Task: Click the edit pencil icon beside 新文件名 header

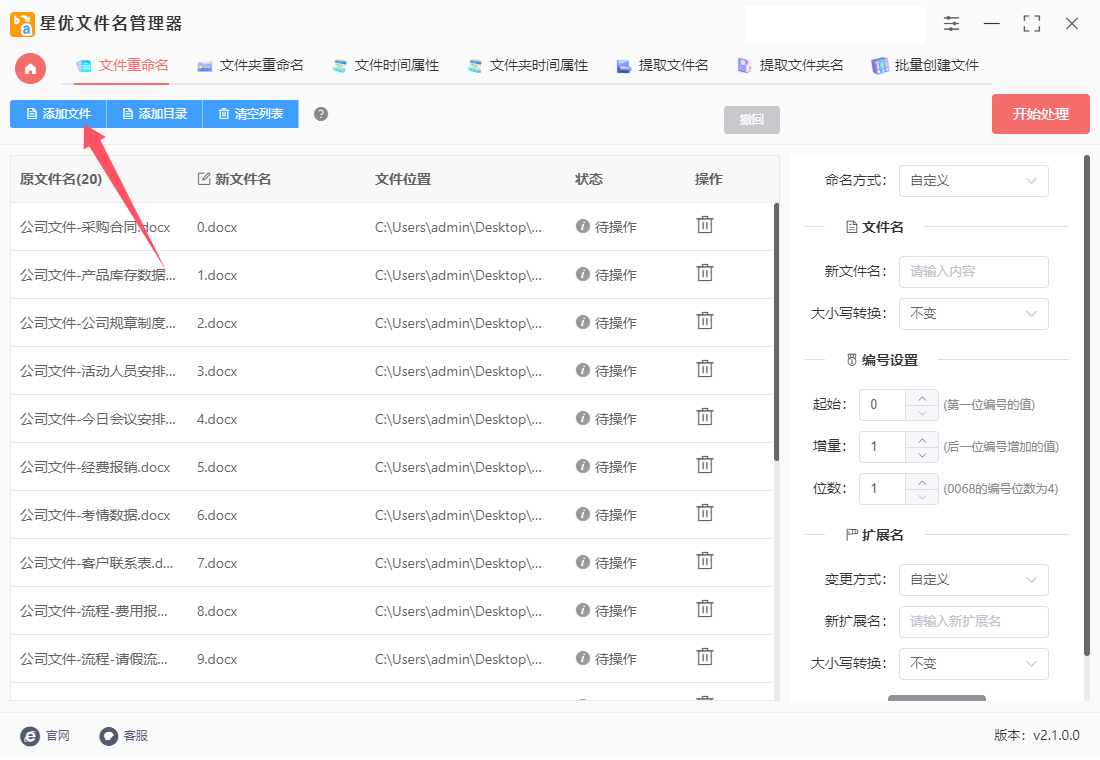Action: coord(203,179)
